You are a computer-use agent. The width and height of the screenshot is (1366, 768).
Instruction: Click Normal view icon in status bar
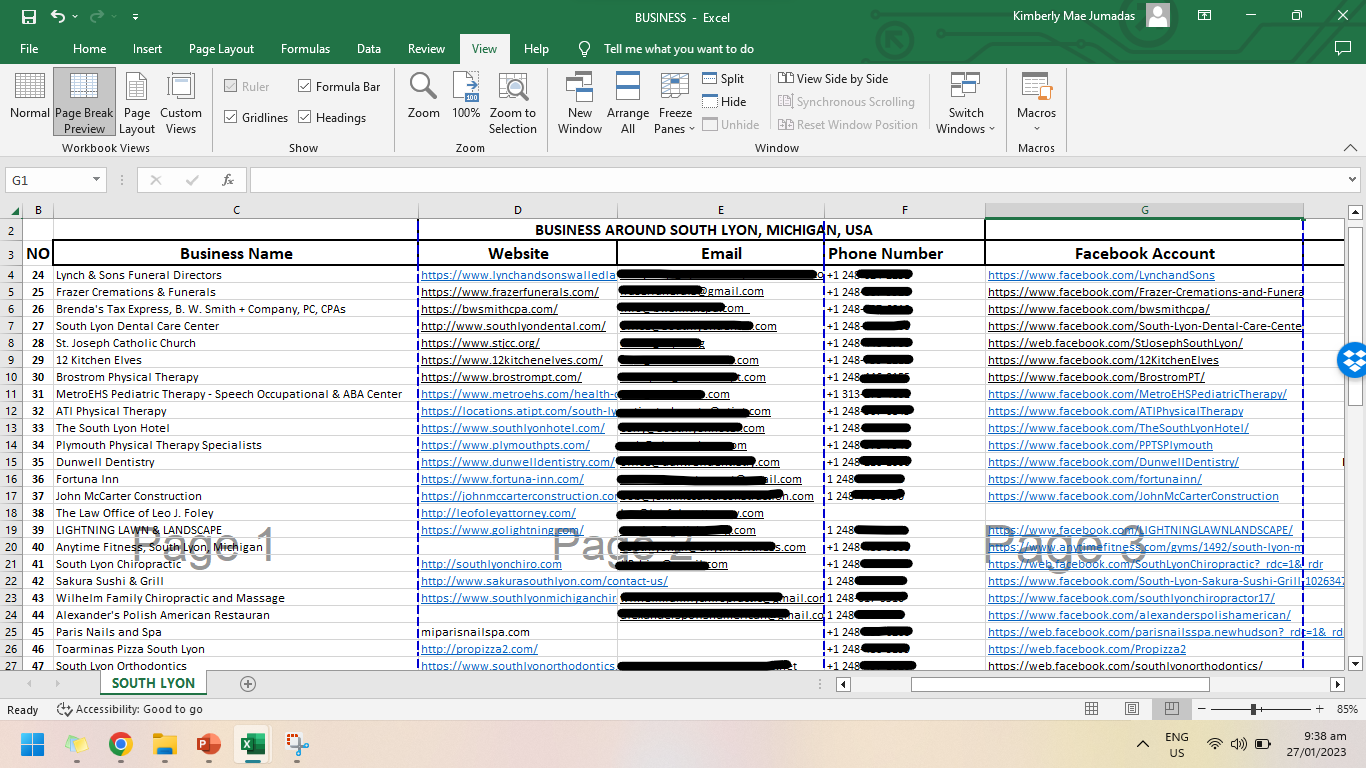[1093, 709]
